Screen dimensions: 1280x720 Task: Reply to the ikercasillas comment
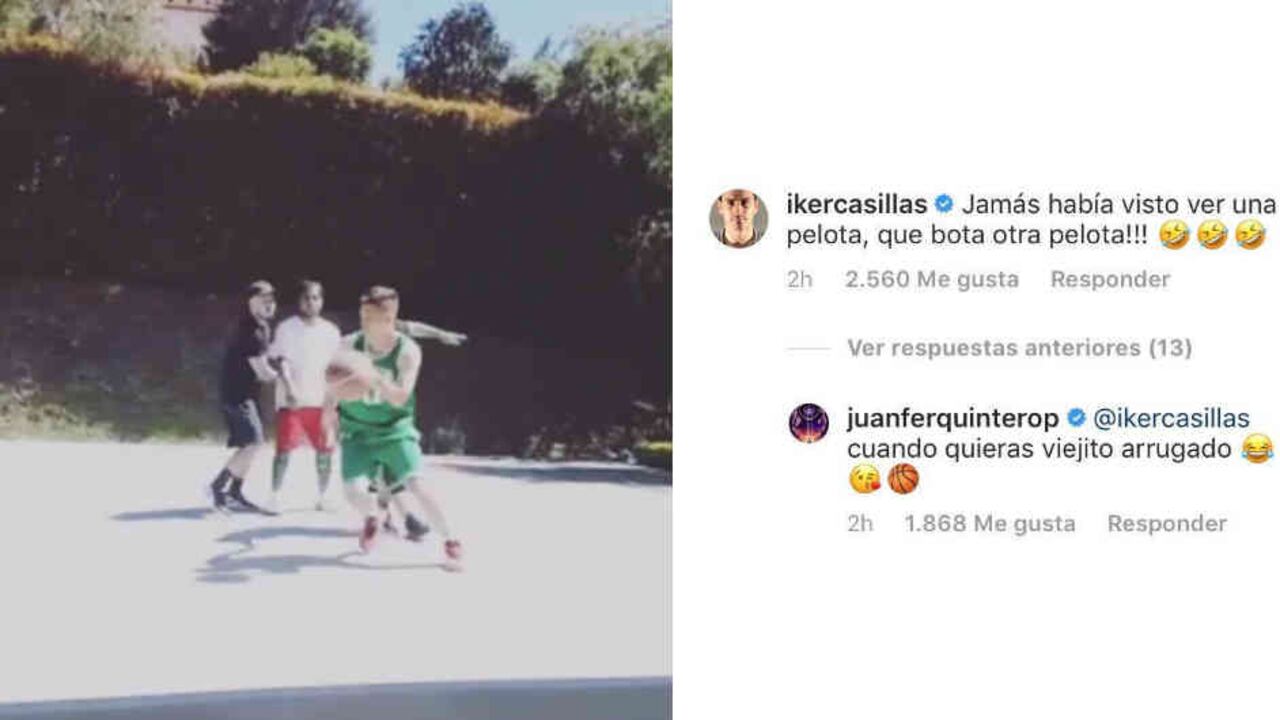pos(1110,280)
